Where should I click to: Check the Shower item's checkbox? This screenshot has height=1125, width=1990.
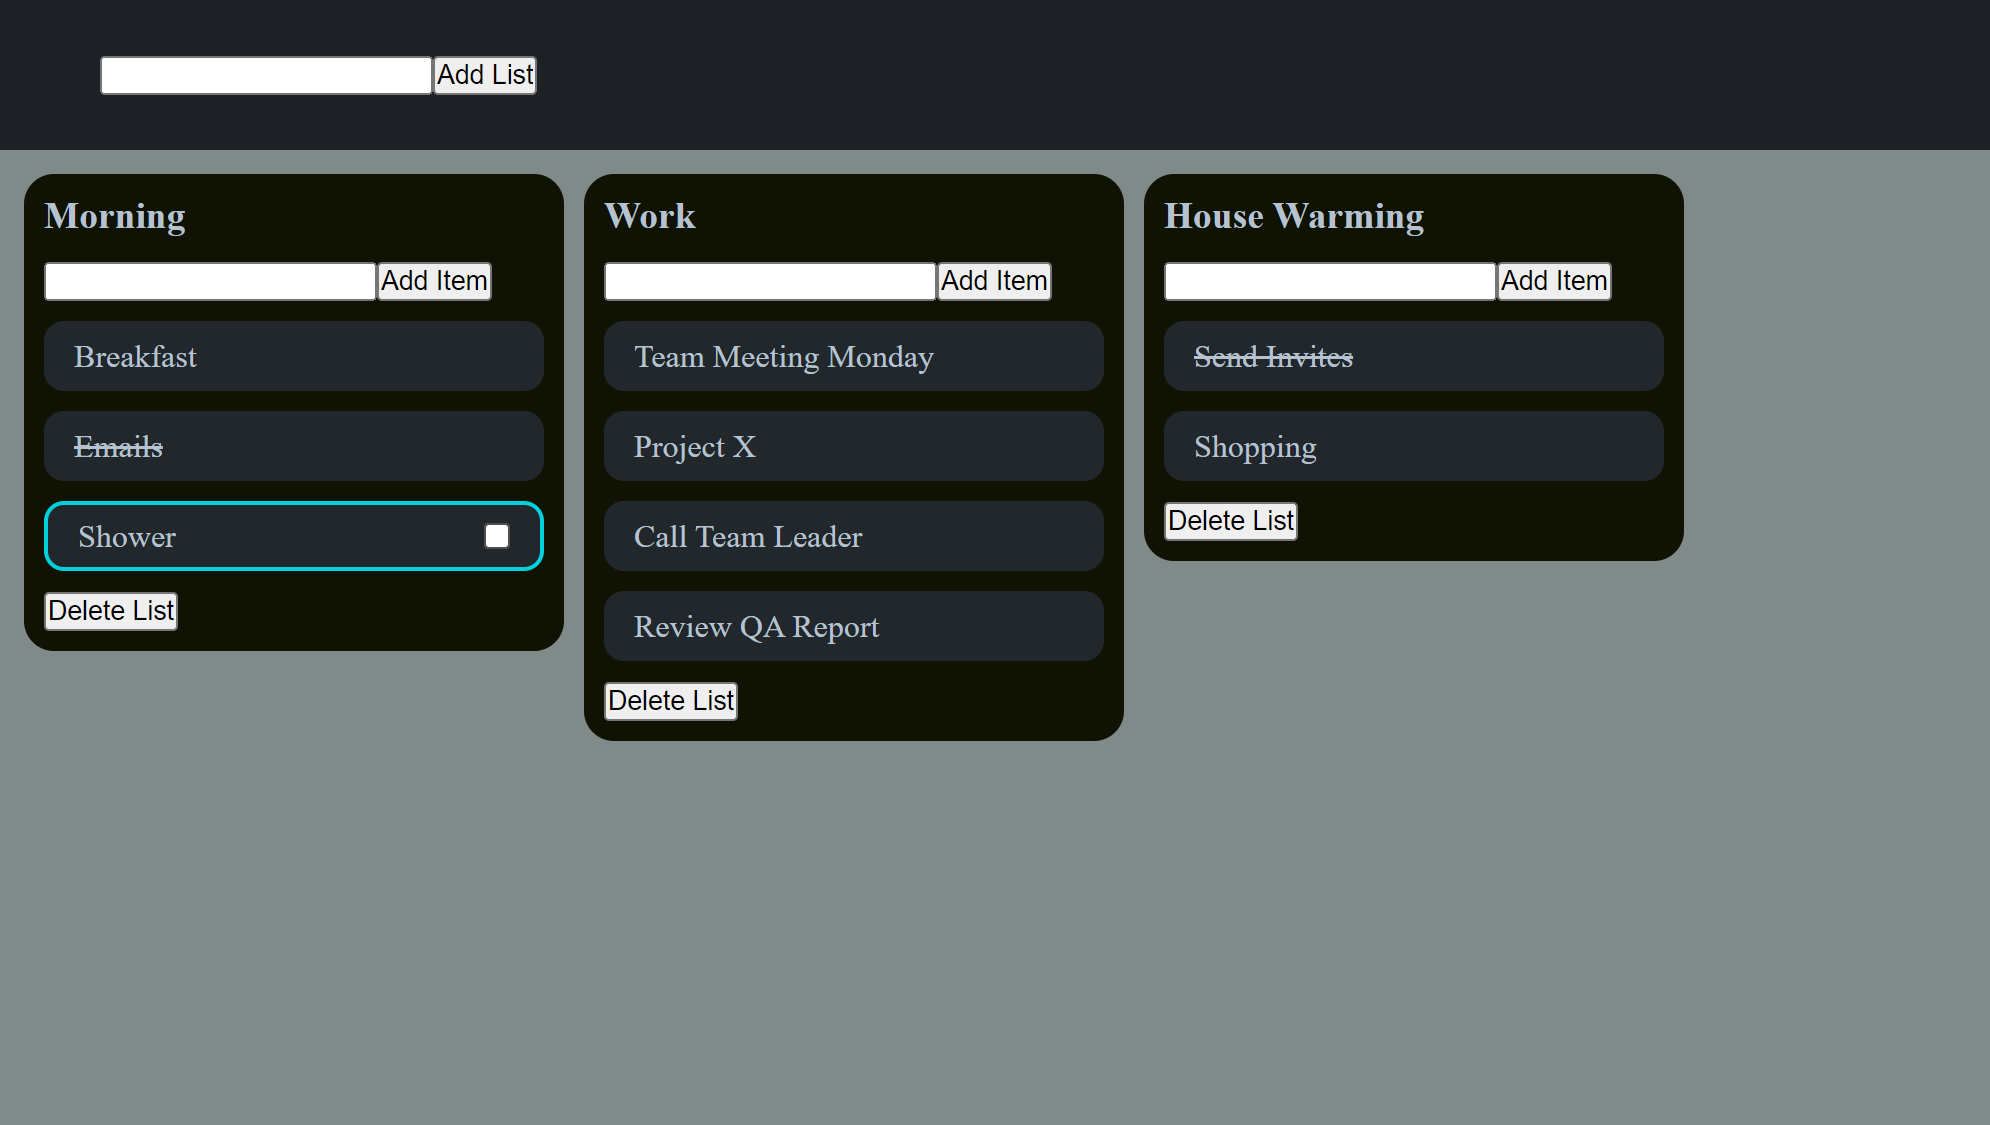pyautogui.click(x=497, y=536)
